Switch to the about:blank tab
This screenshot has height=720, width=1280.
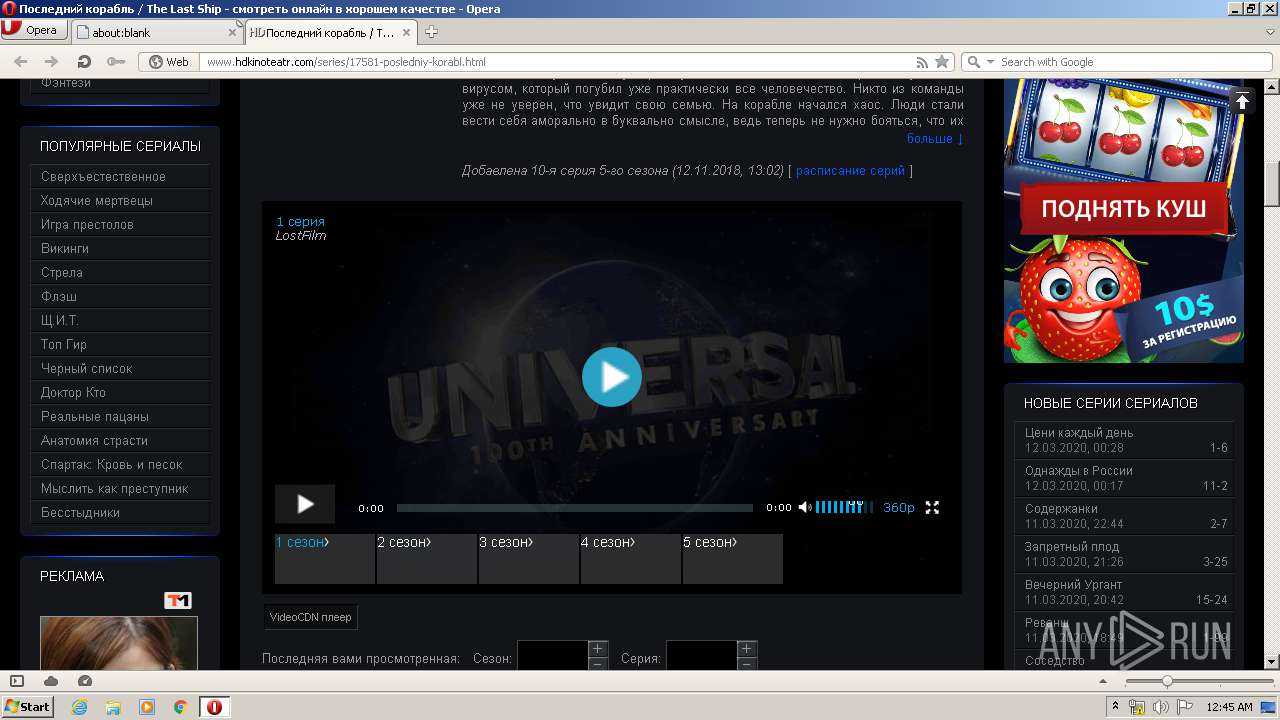(150, 32)
